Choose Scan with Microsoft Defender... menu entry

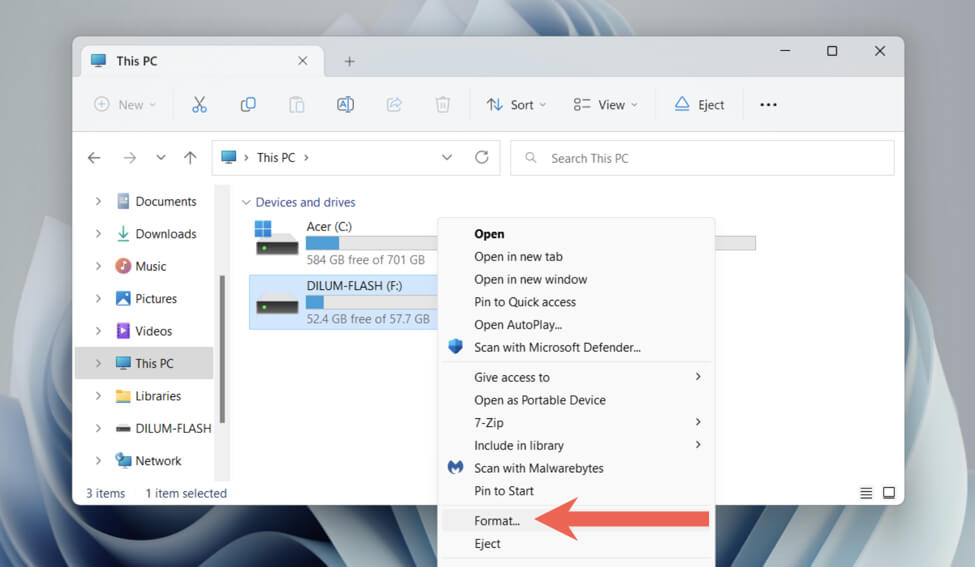(557, 347)
